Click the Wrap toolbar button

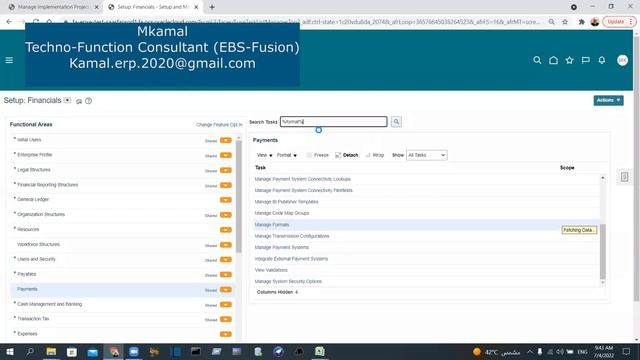(x=375, y=155)
